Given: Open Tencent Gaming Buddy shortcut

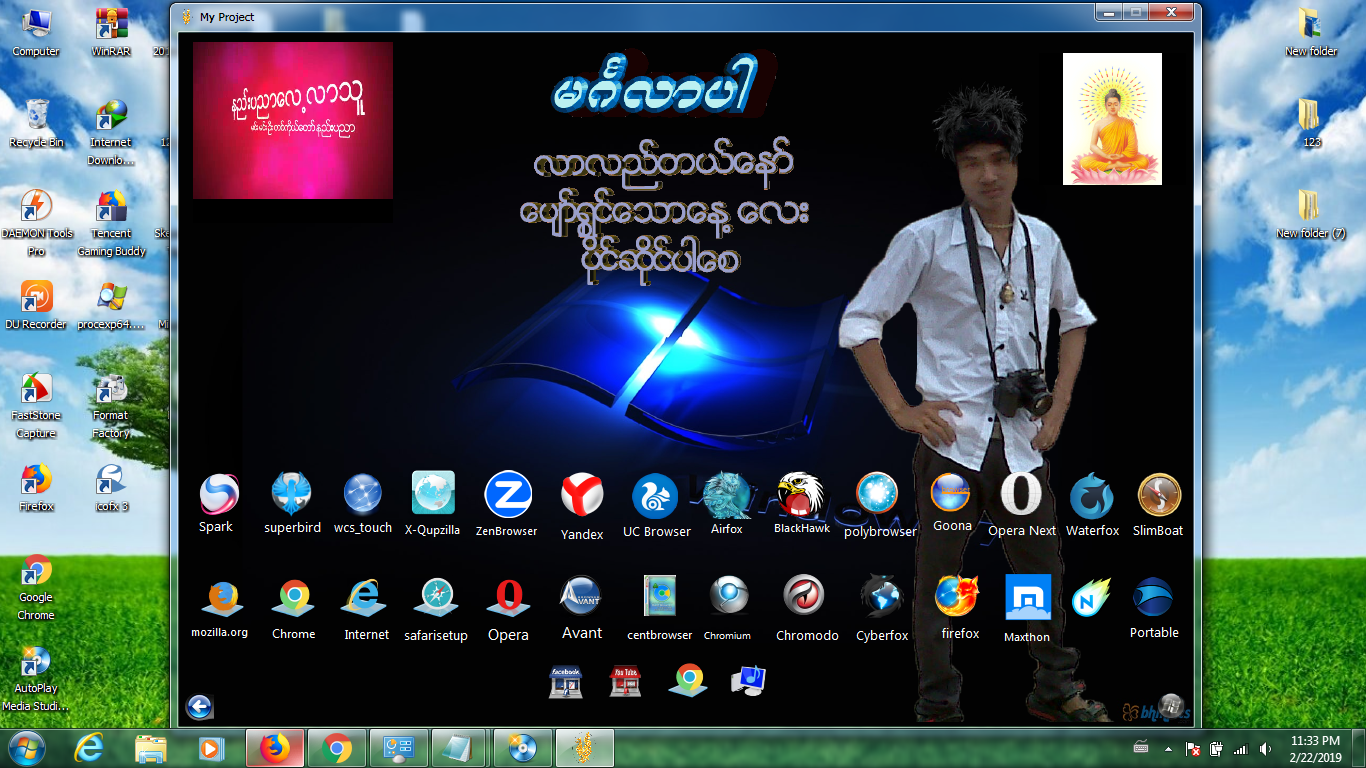Looking at the screenshot, I should 111,223.
